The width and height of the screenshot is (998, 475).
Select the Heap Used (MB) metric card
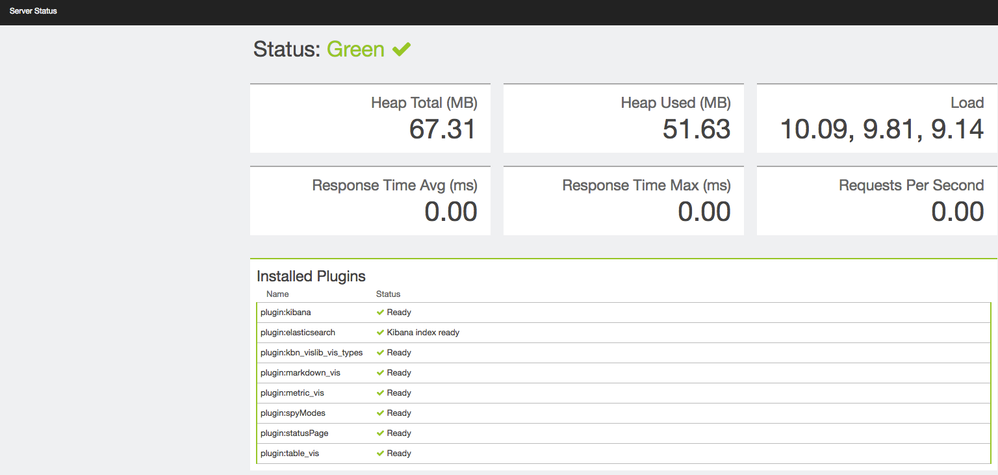623,118
